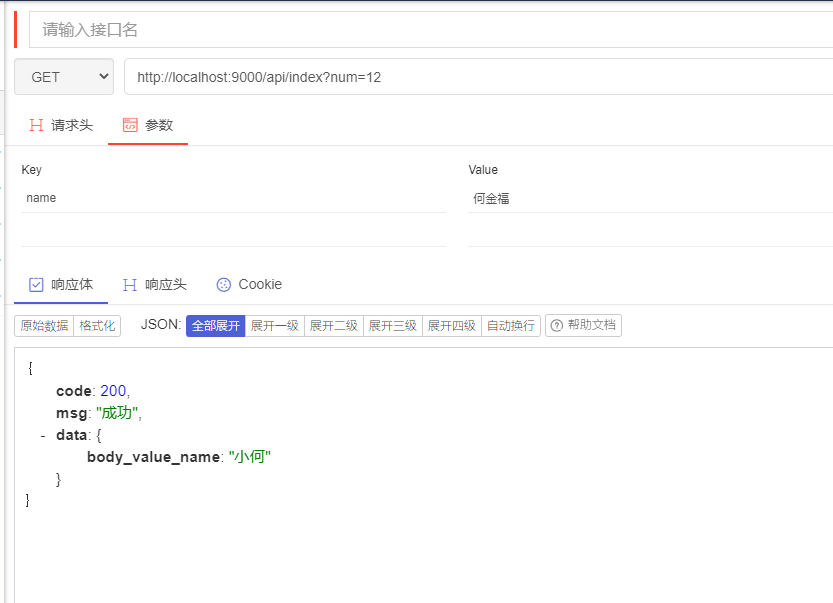Viewport: 833px width, 603px height.
Task: Collapse the data object with minus toggle
Action: point(43,436)
